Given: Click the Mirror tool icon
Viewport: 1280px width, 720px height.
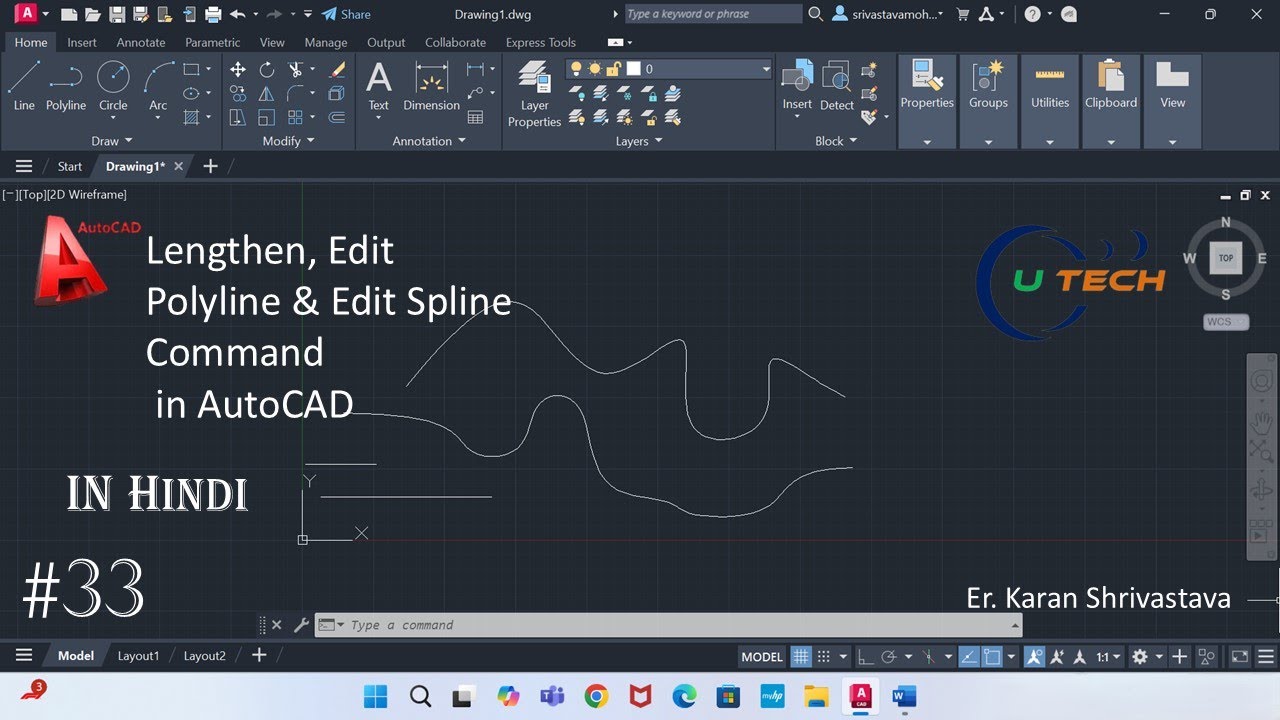Looking at the screenshot, I should (267, 94).
